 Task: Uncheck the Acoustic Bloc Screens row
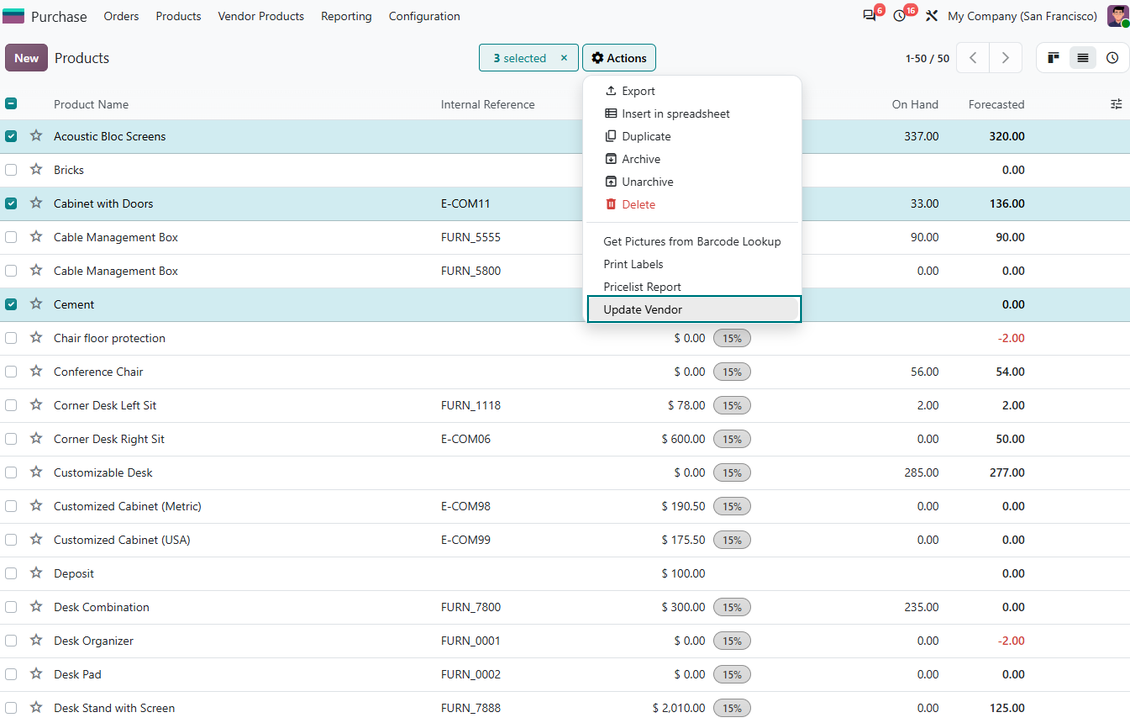11,136
